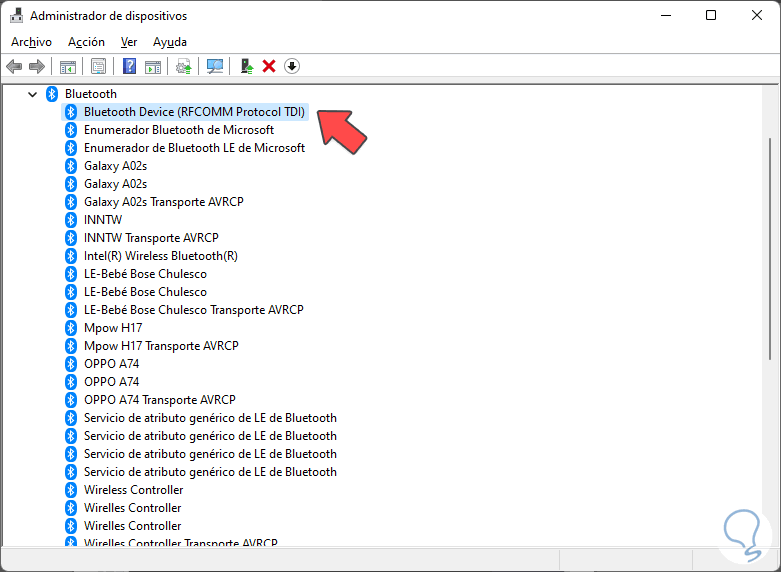Select Galaxy A02s Transporte AVRCP
This screenshot has height=572, width=781.
click(x=163, y=202)
